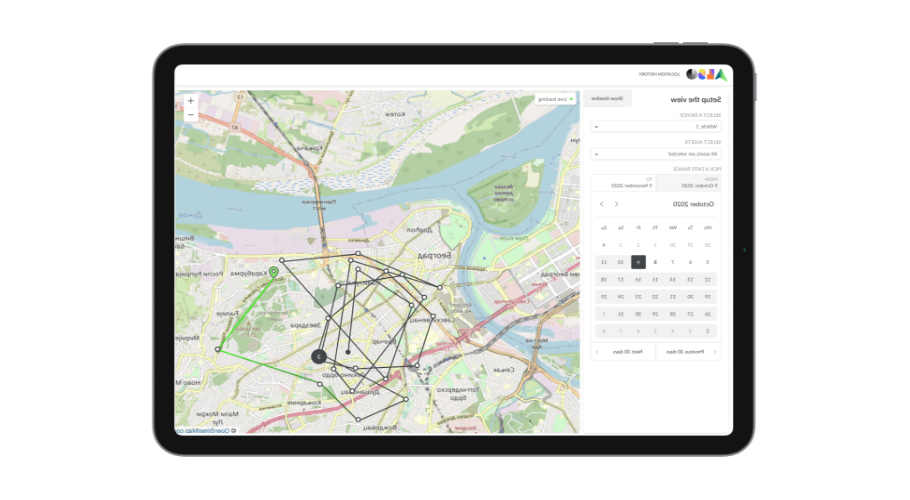Click the map zoom in plus button
This screenshot has height=500, width=910.
191,100
